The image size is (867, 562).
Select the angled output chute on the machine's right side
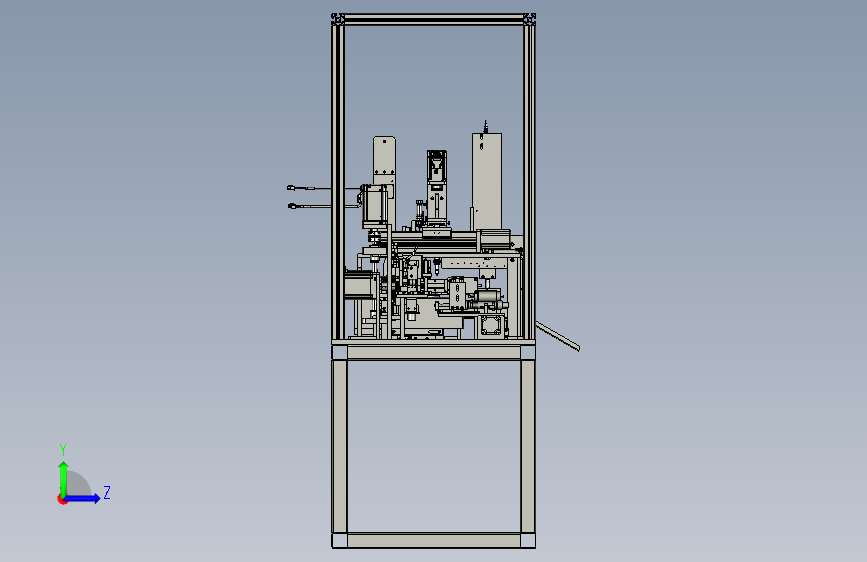[557, 336]
